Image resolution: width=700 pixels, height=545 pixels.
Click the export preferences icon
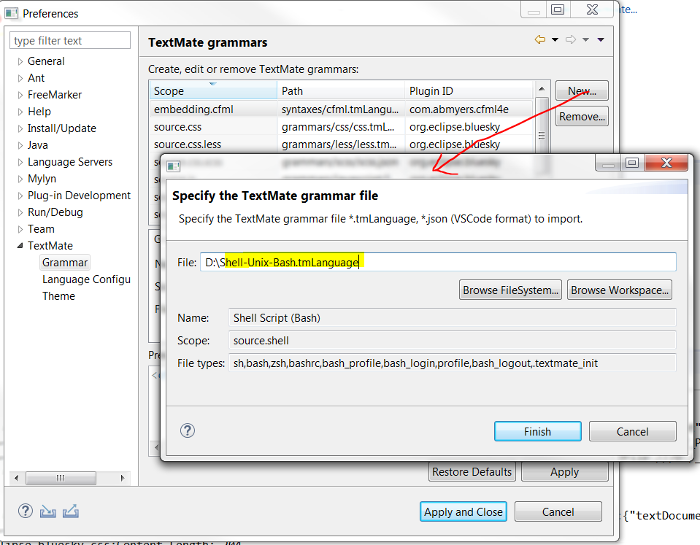click(x=71, y=511)
